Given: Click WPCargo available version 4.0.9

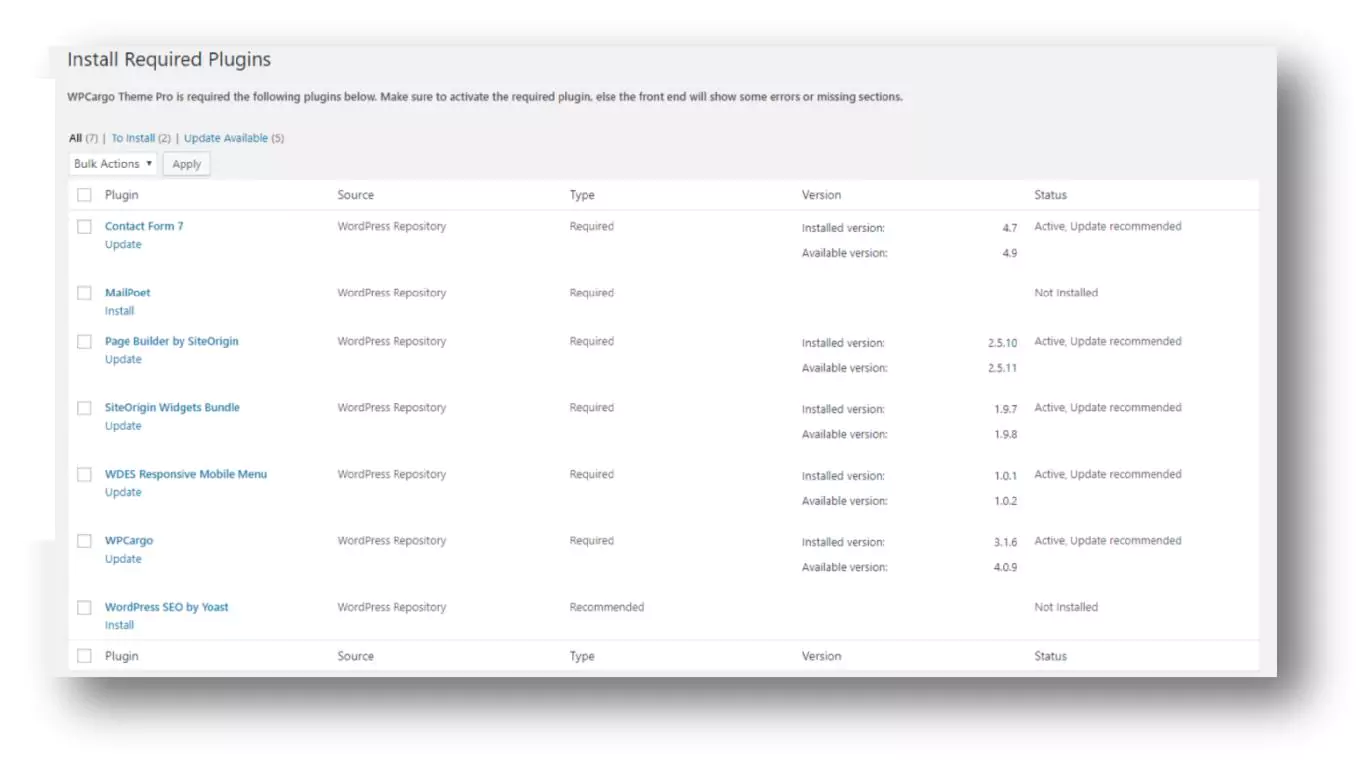Looking at the screenshot, I should [1006, 567].
